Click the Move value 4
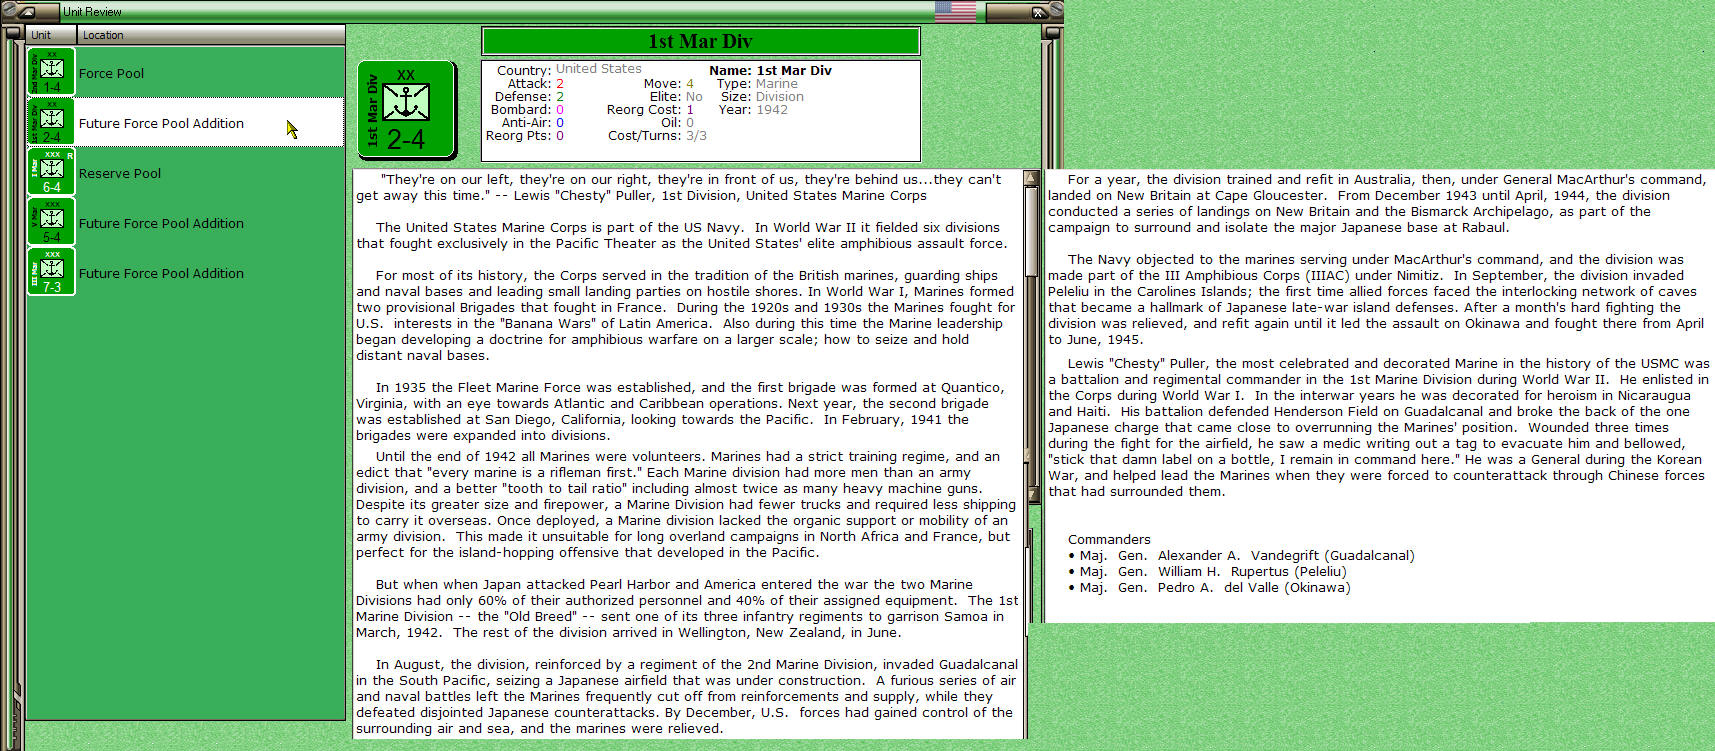This screenshot has height=751, width=1715. (689, 84)
